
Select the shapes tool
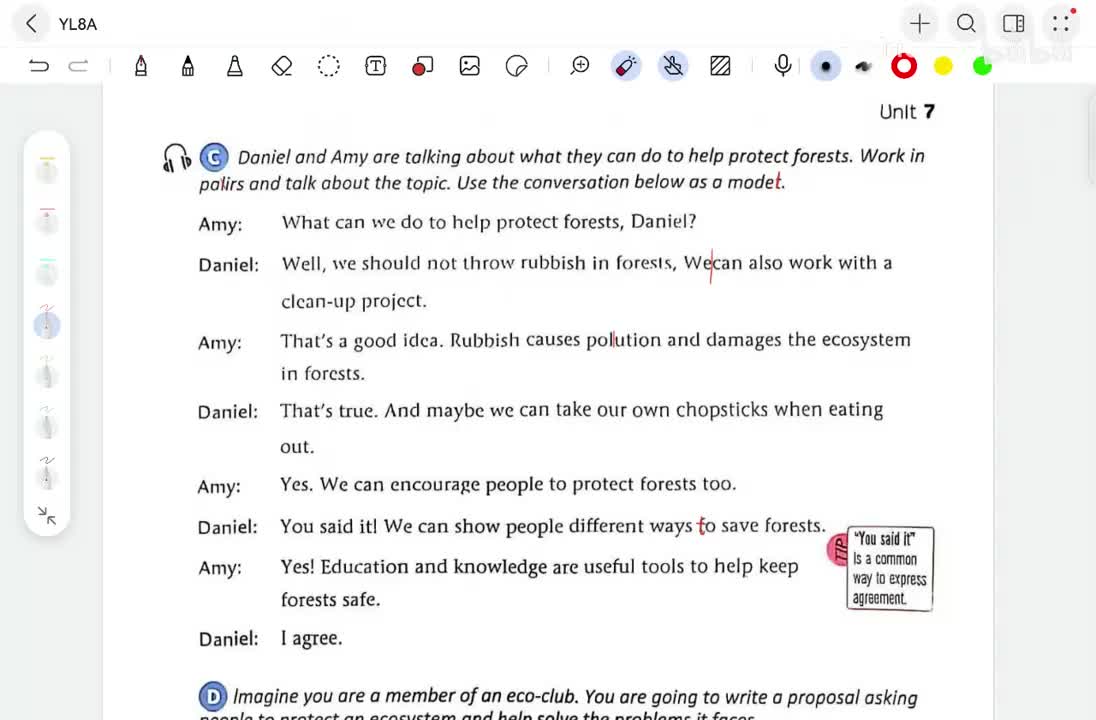pyautogui.click(x=422, y=66)
